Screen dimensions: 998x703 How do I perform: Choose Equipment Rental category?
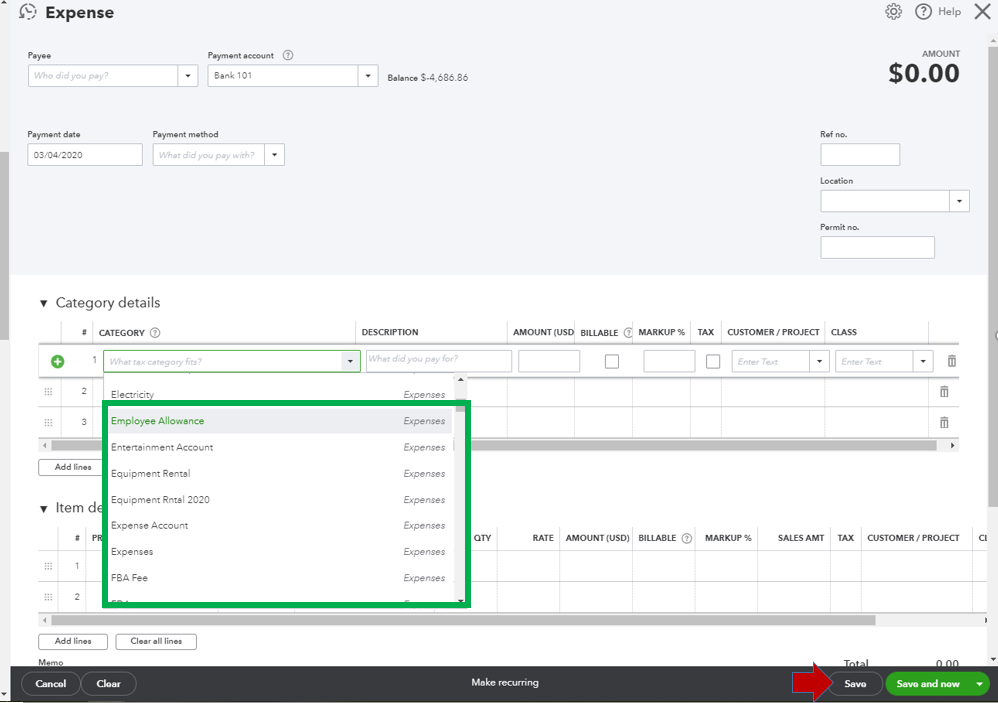point(280,473)
